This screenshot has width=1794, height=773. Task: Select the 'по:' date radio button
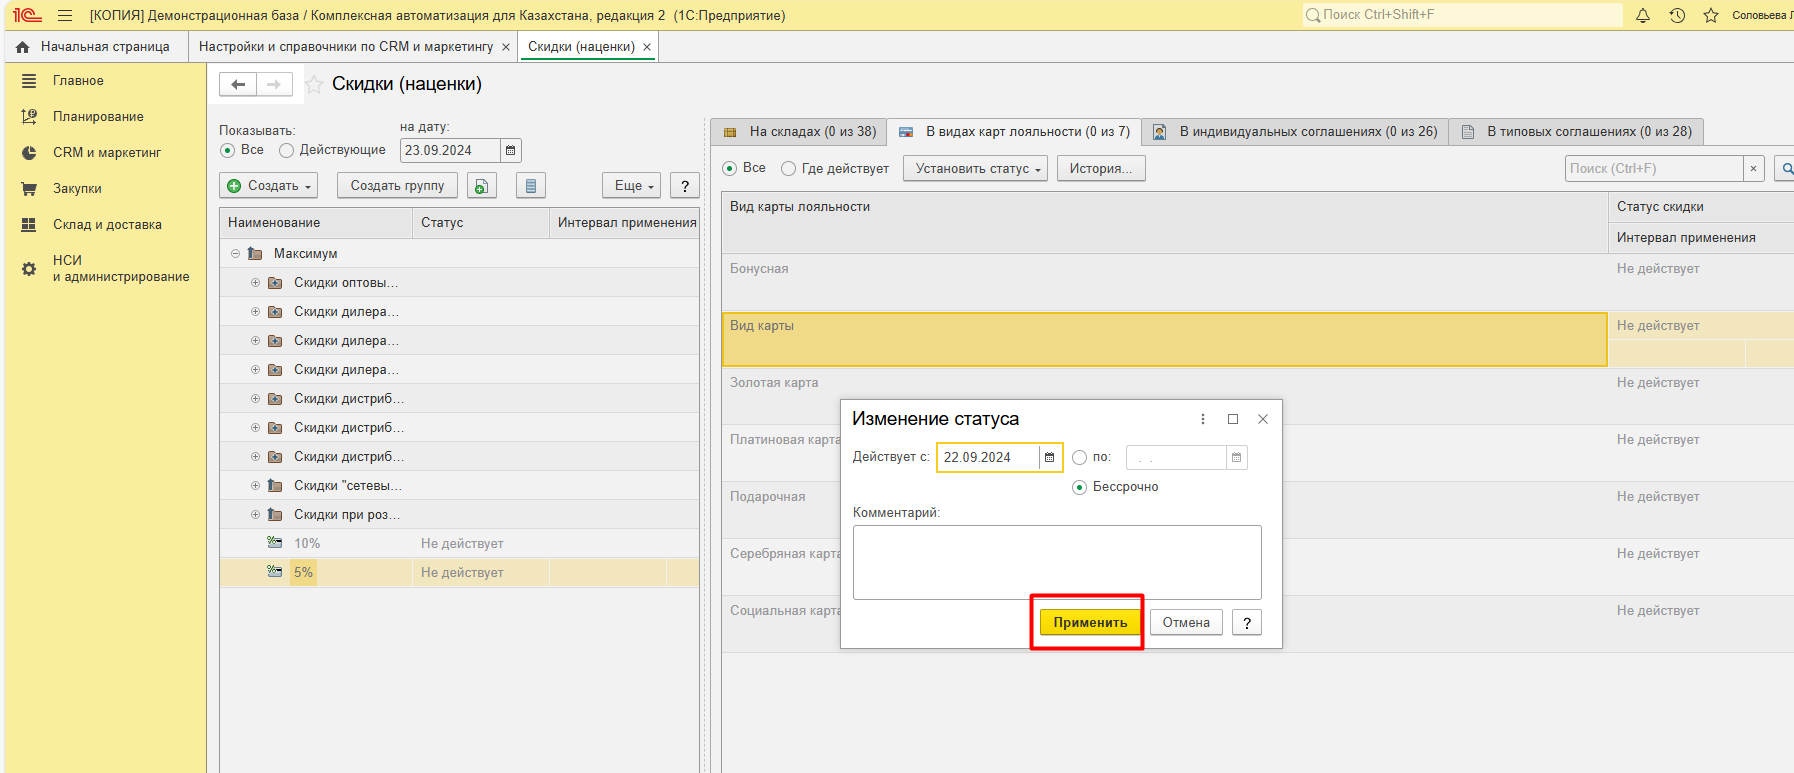pyautogui.click(x=1079, y=457)
